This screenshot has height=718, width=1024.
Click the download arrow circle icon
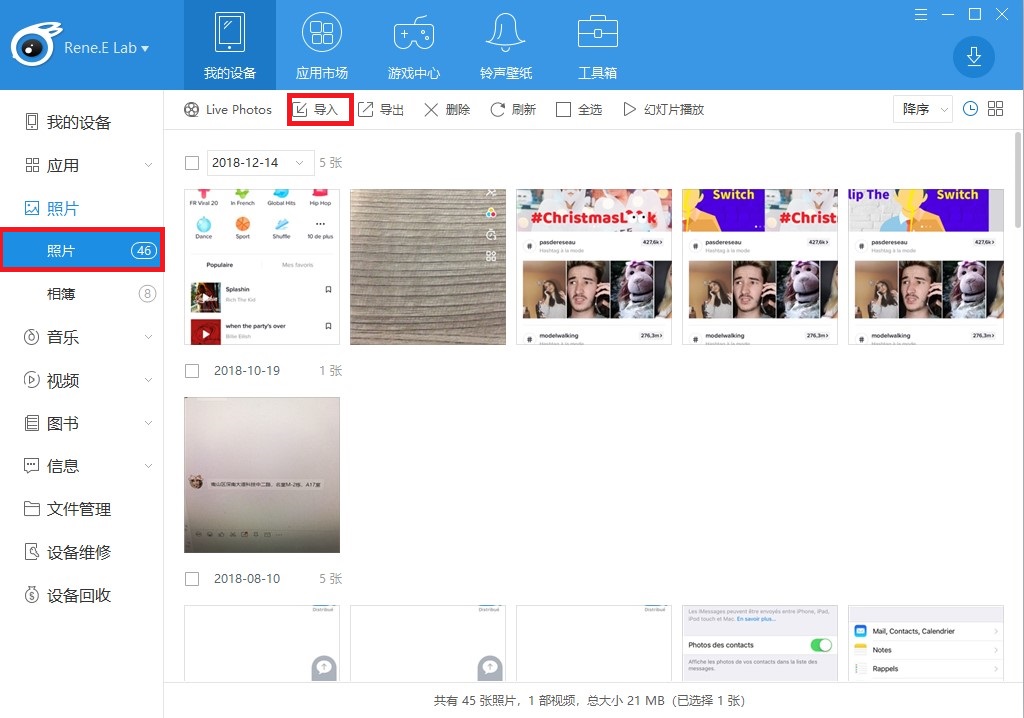pos(974,57)
